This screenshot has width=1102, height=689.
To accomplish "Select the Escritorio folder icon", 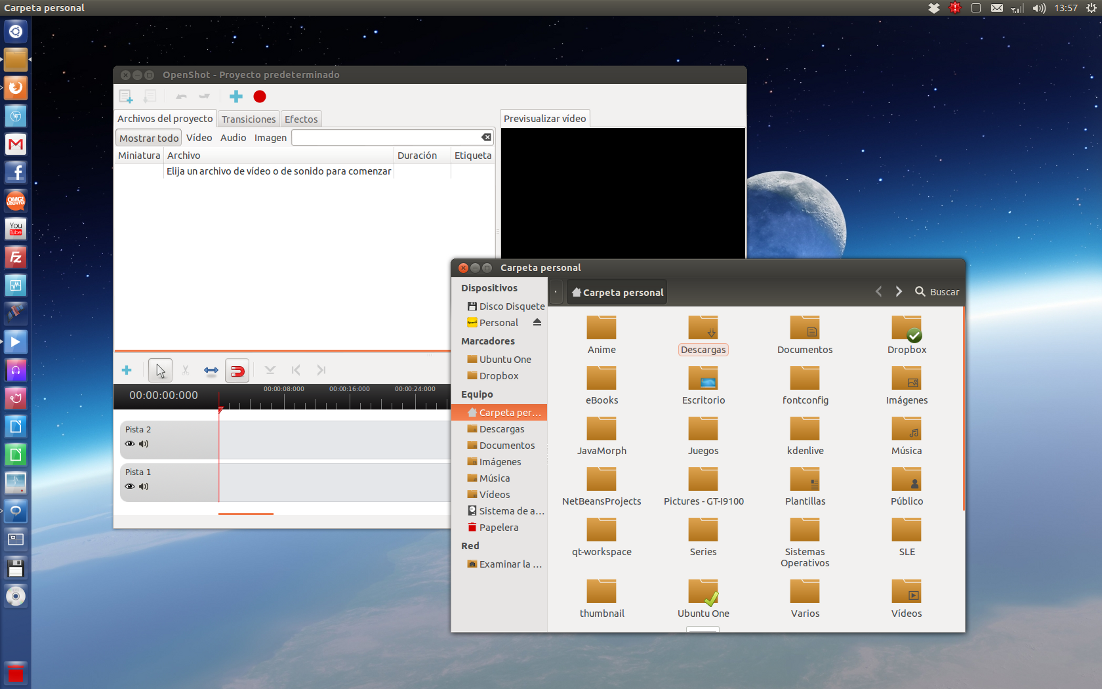I will [704, 378].
